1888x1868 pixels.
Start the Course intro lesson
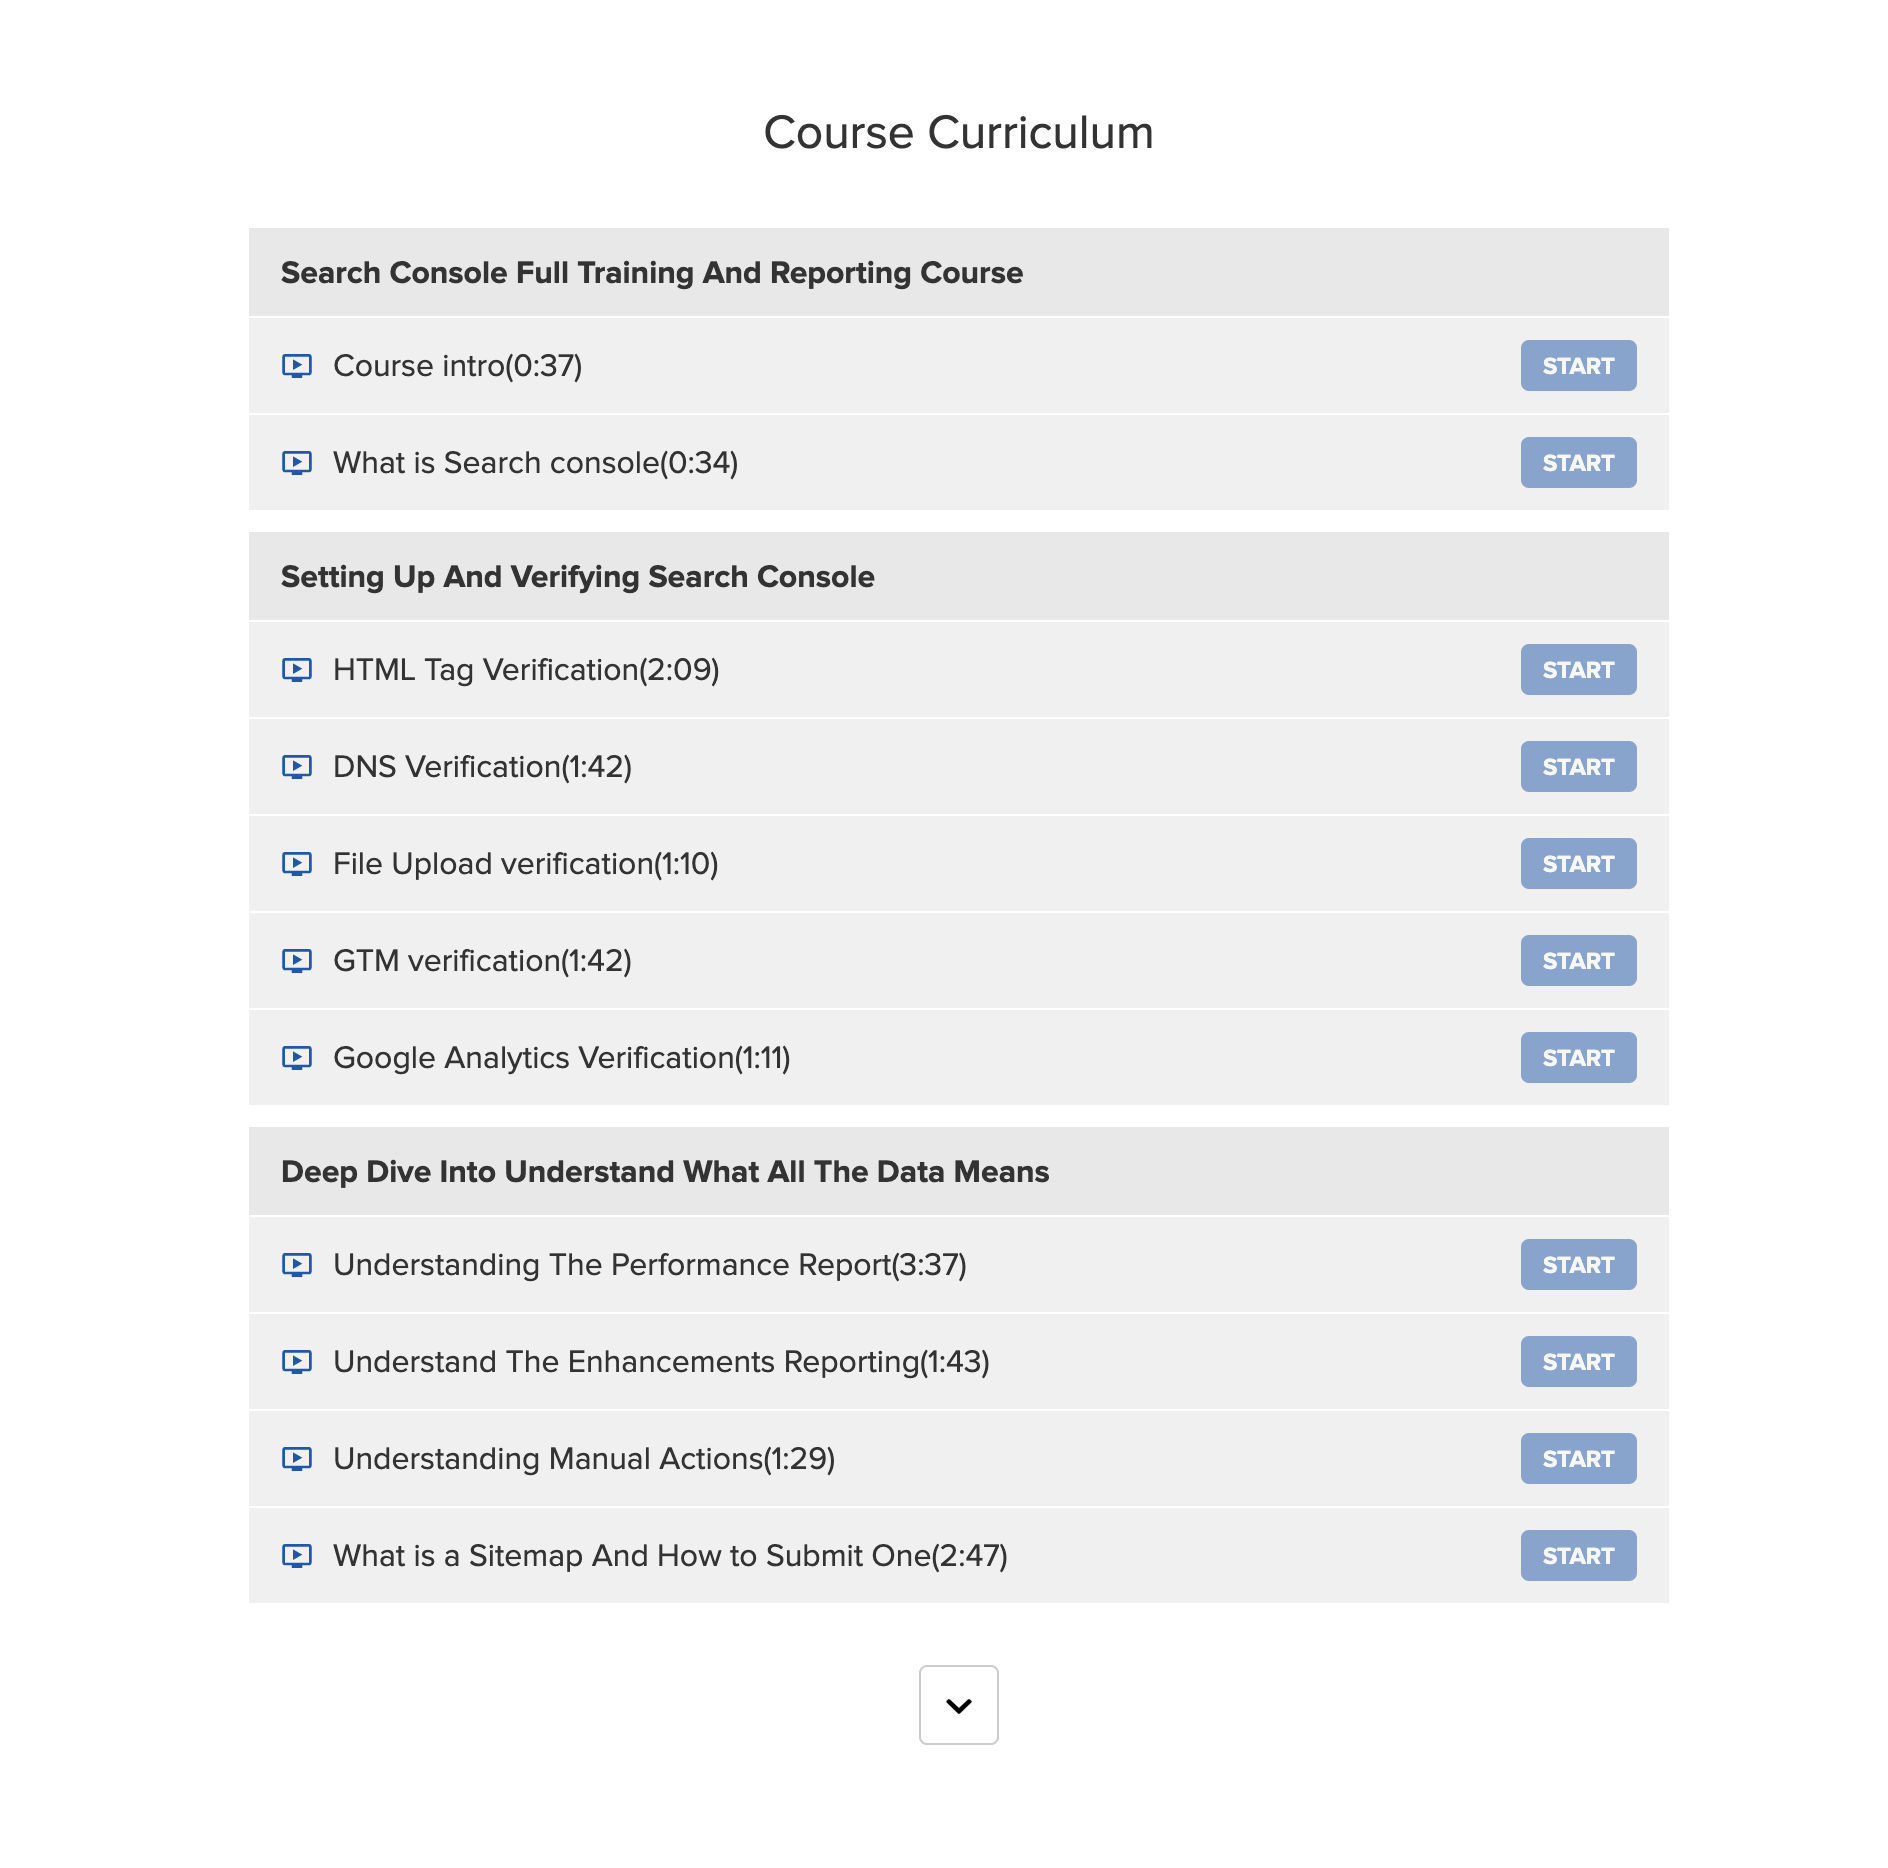pyautogui.click(x=1577, y=366)
